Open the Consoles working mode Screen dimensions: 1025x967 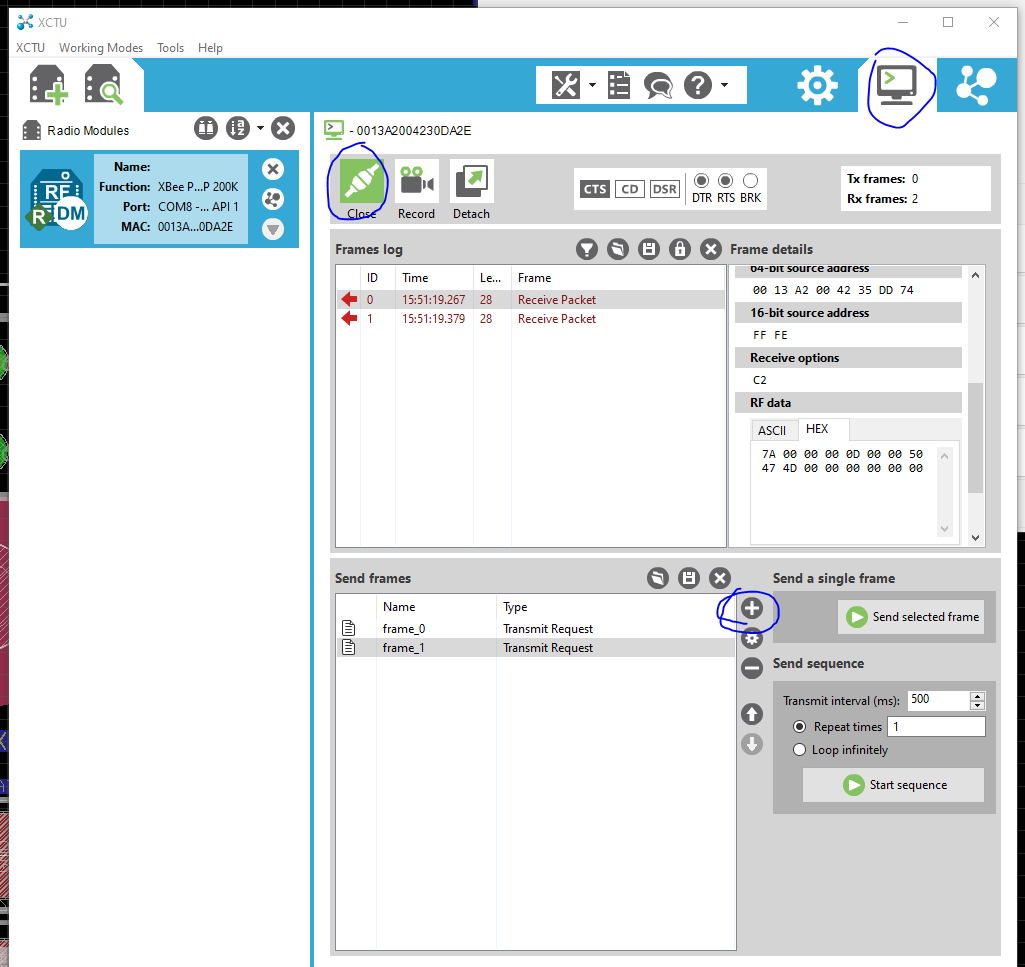pos(896,86)
